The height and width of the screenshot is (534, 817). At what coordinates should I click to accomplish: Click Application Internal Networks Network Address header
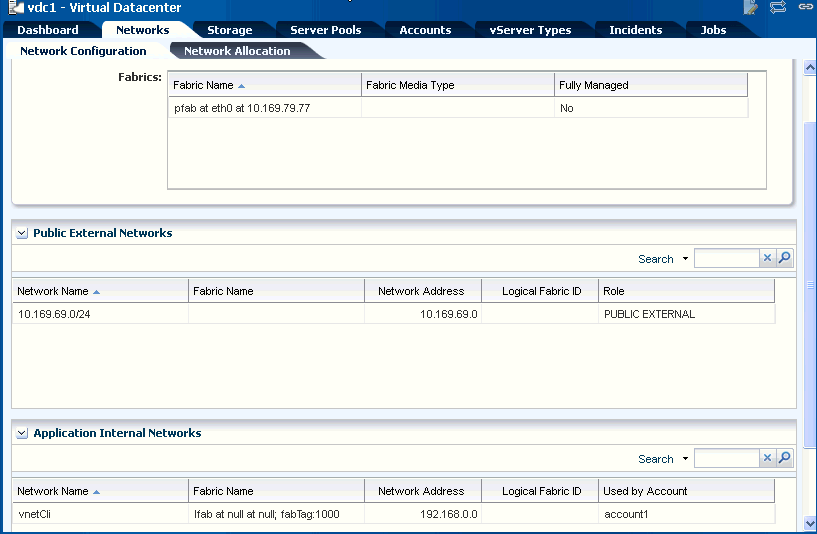[423, 491]
